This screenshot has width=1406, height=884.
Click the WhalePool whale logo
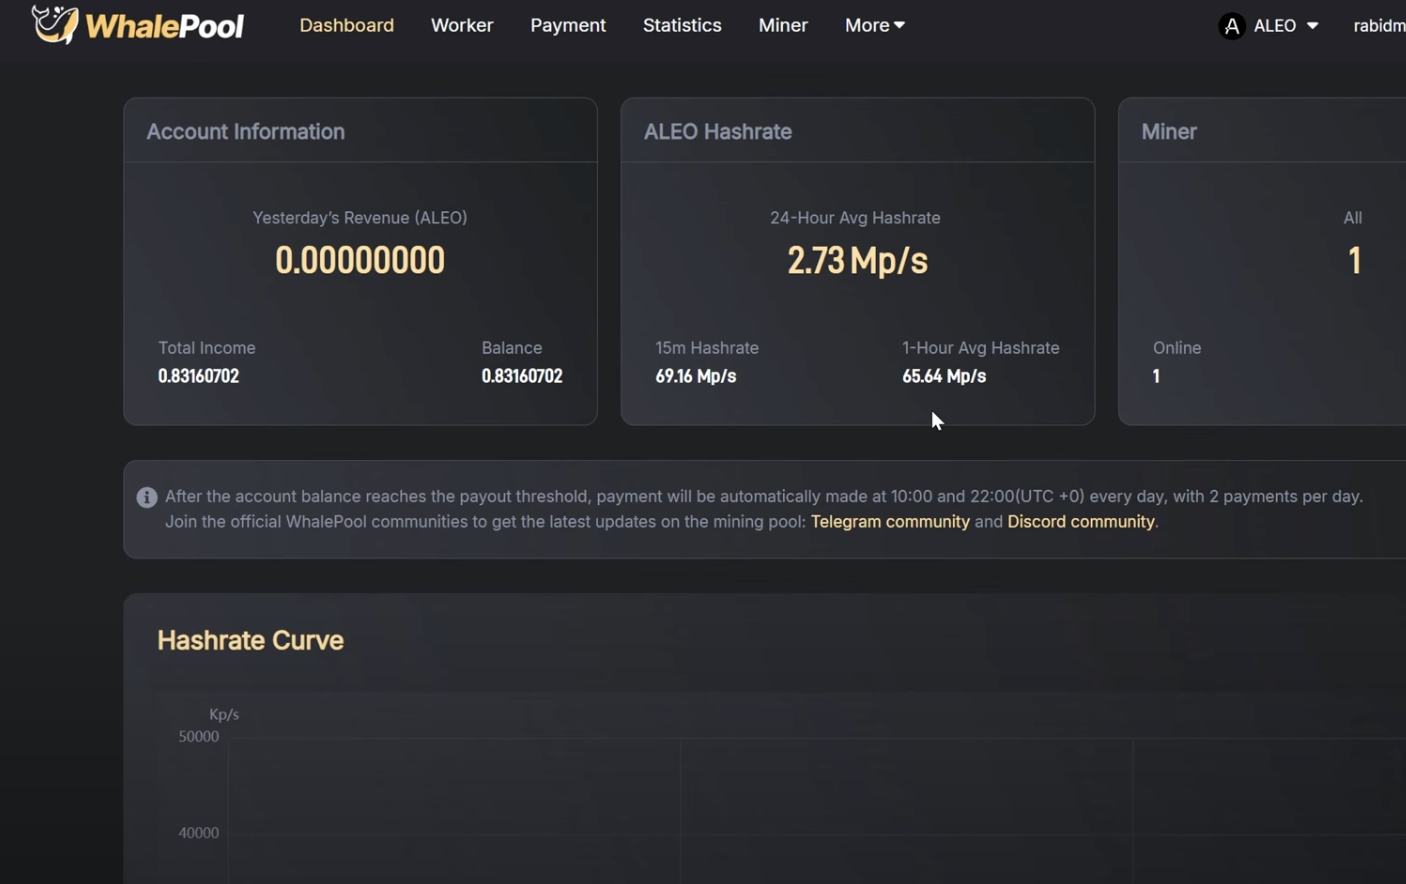click(x=54, y=24)
